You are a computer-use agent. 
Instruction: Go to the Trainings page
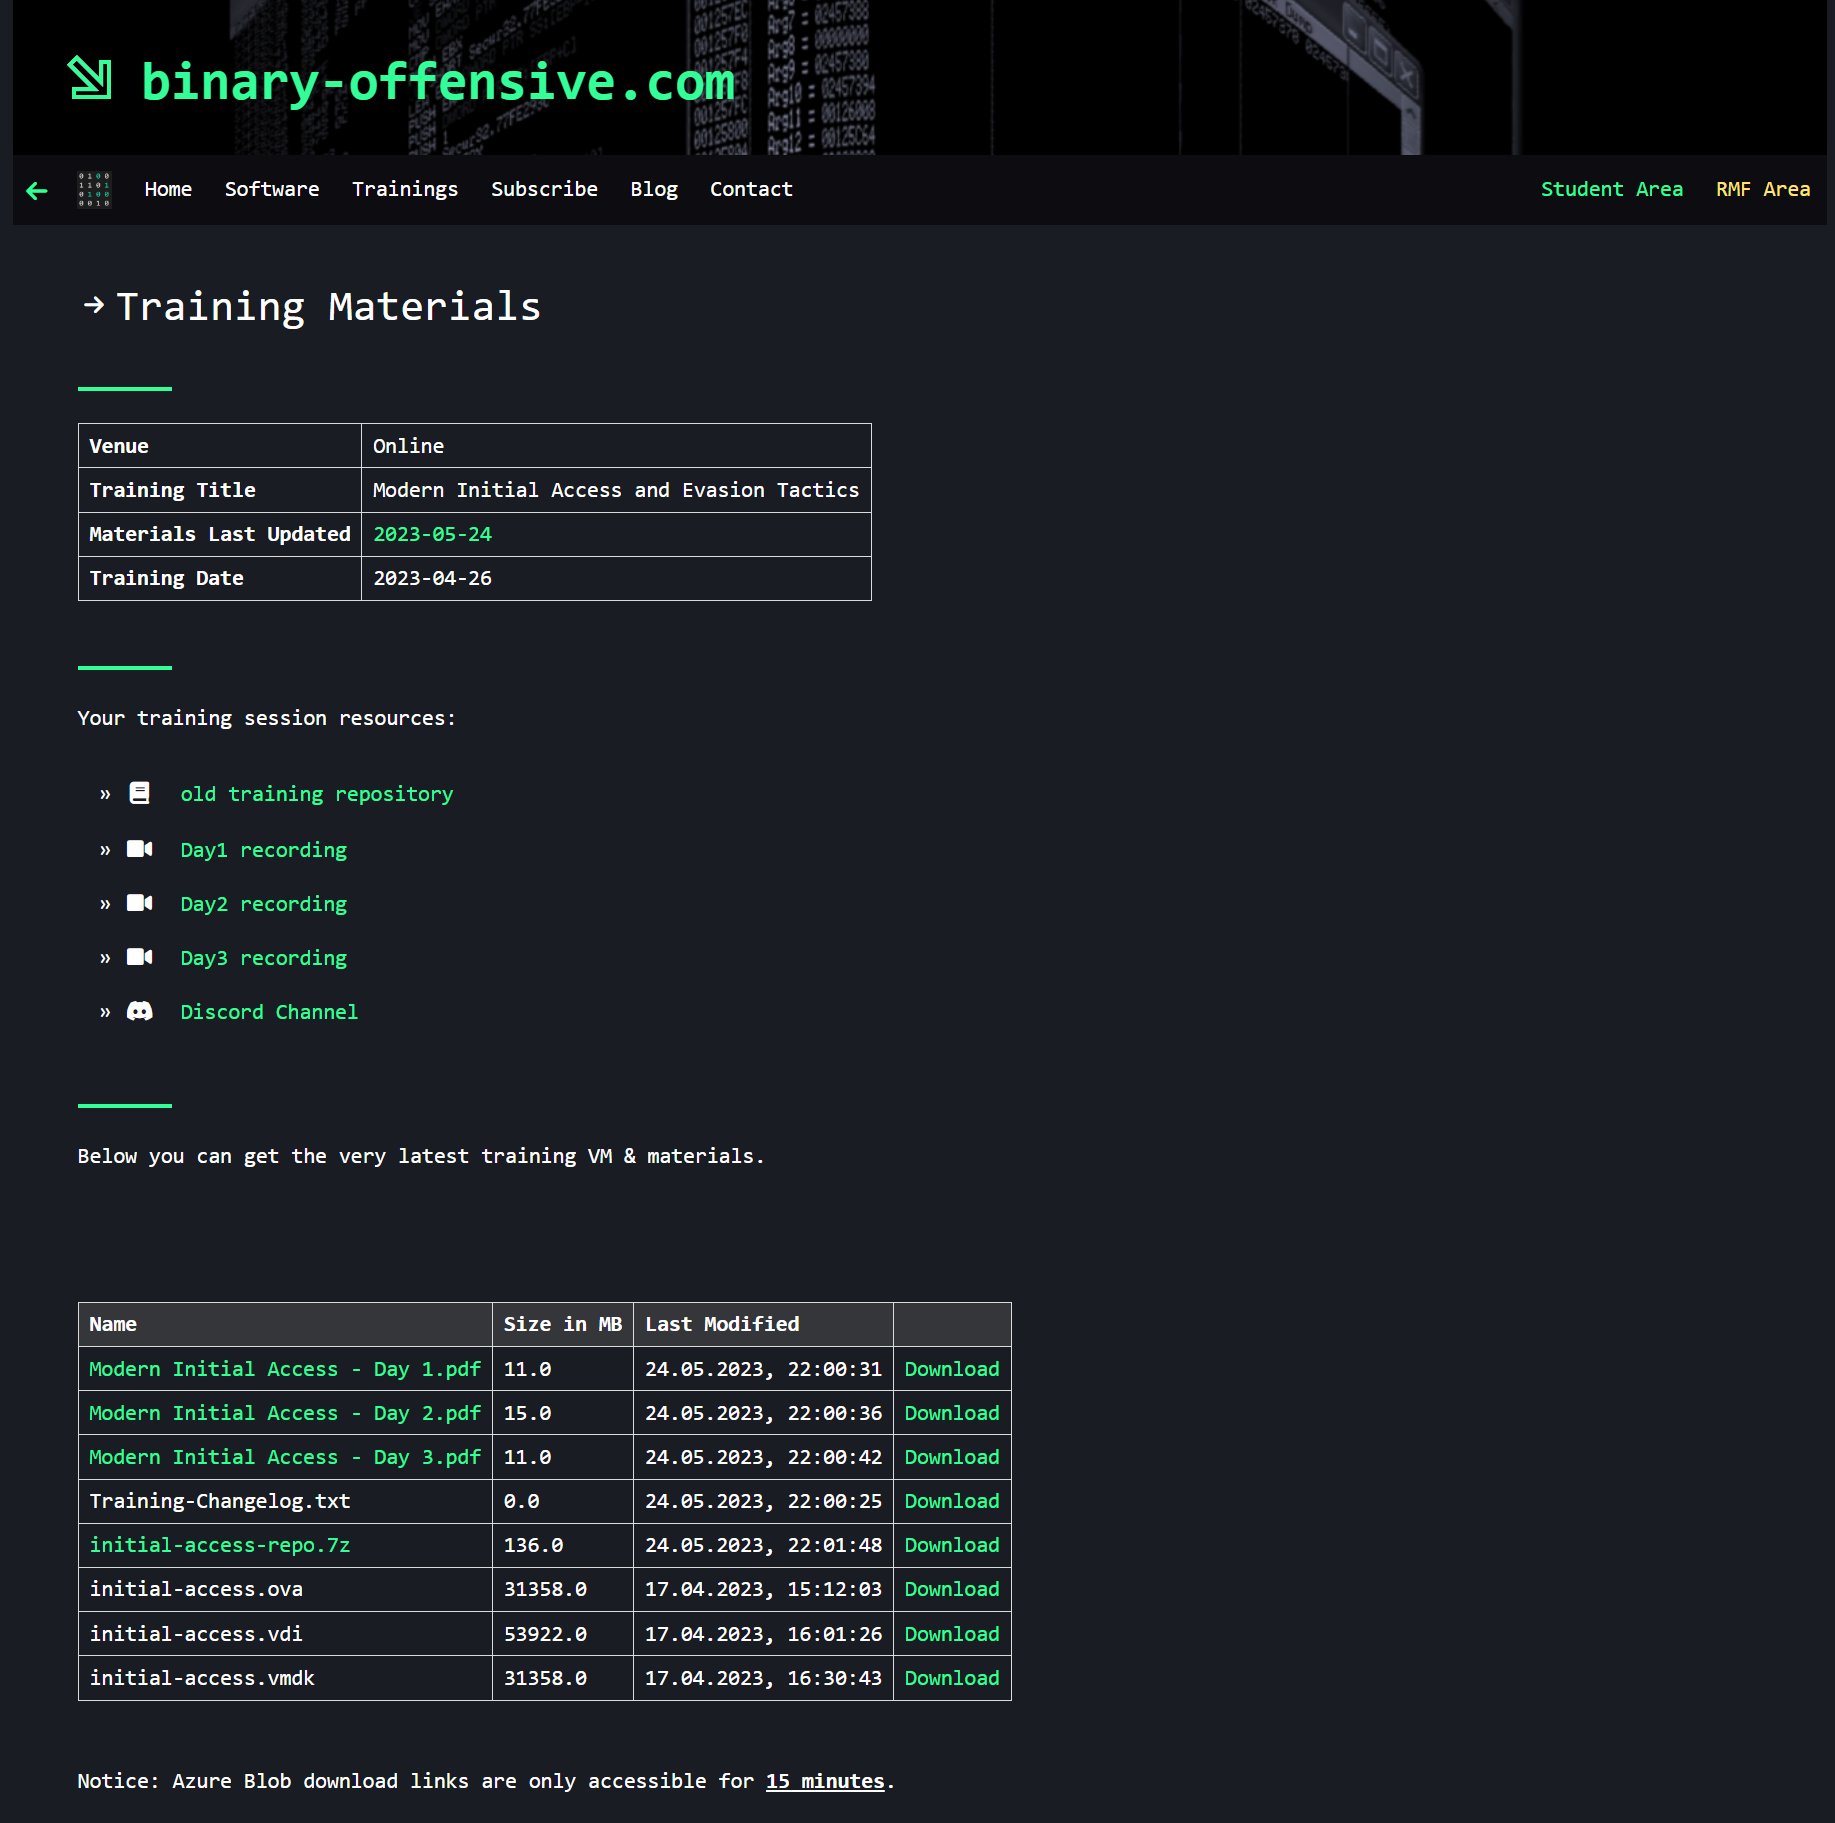click(405, 190)
